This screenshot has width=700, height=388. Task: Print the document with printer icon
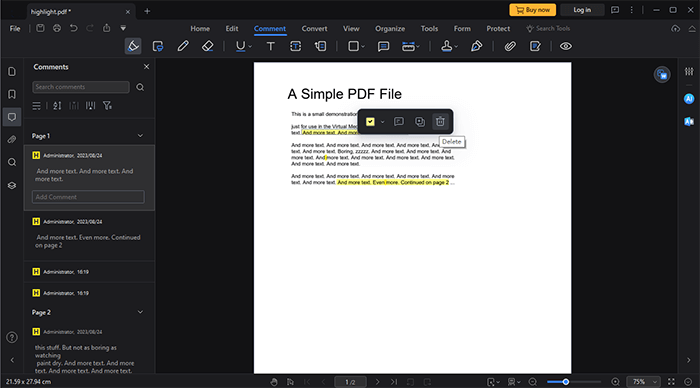click(x=57, y=28)
